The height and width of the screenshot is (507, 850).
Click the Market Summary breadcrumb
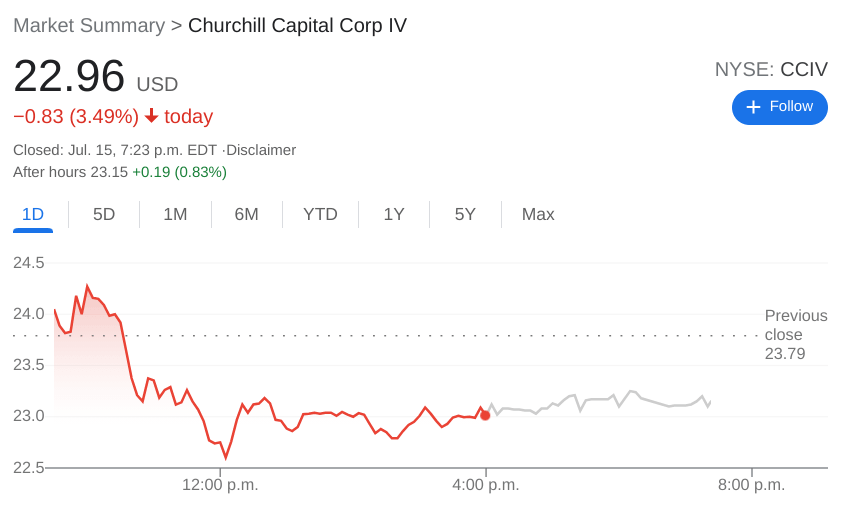(x=89, y=26)
